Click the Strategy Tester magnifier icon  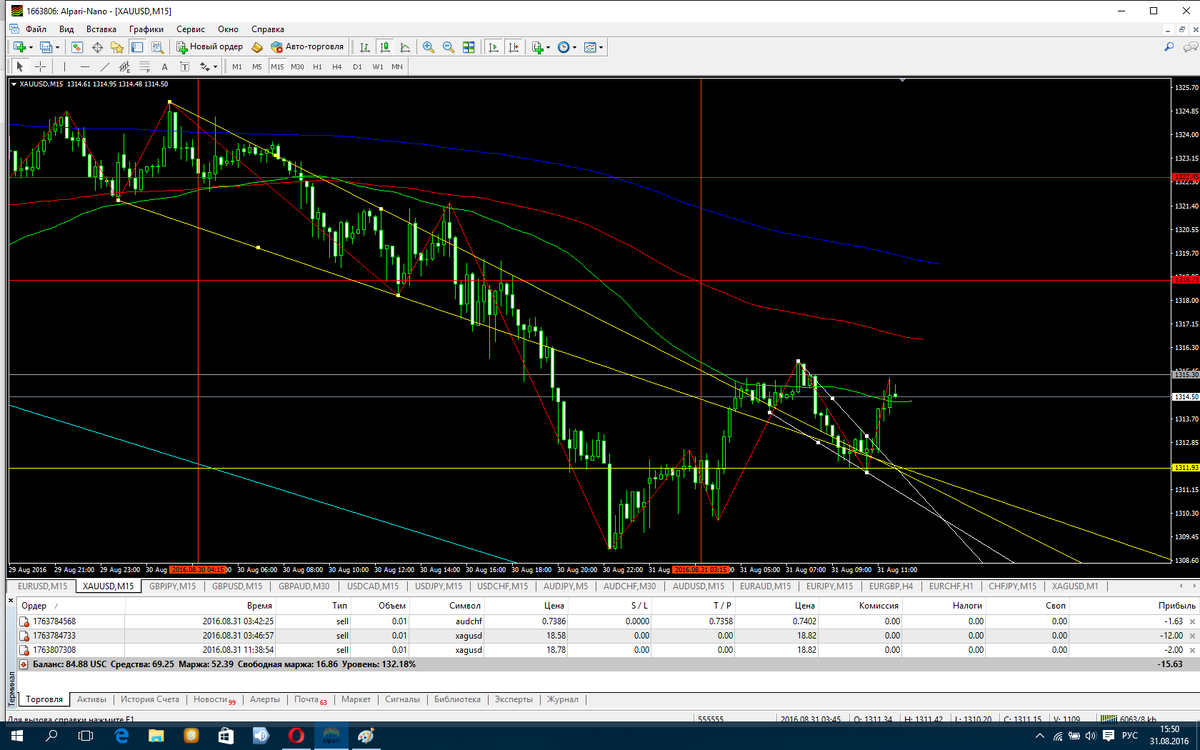156,47
